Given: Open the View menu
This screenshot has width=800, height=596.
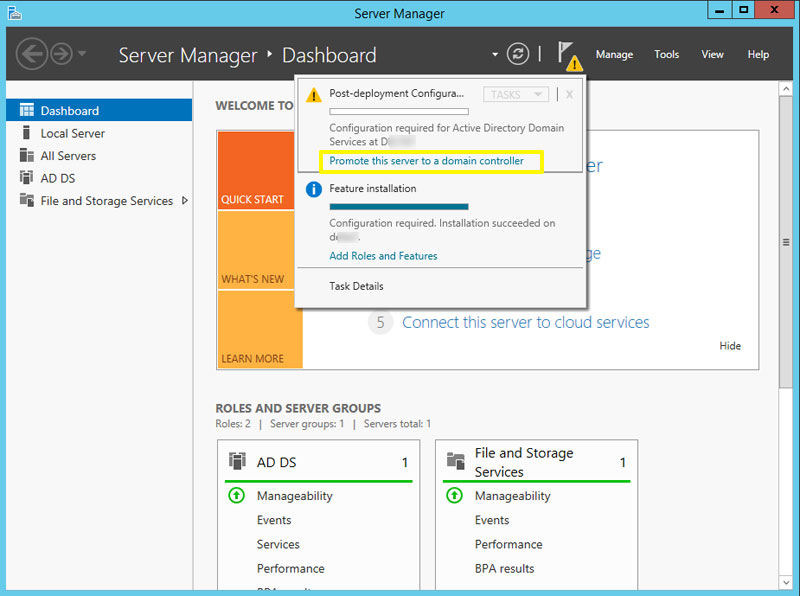Looking at the screenshot, I should click(x=712, y=54).
